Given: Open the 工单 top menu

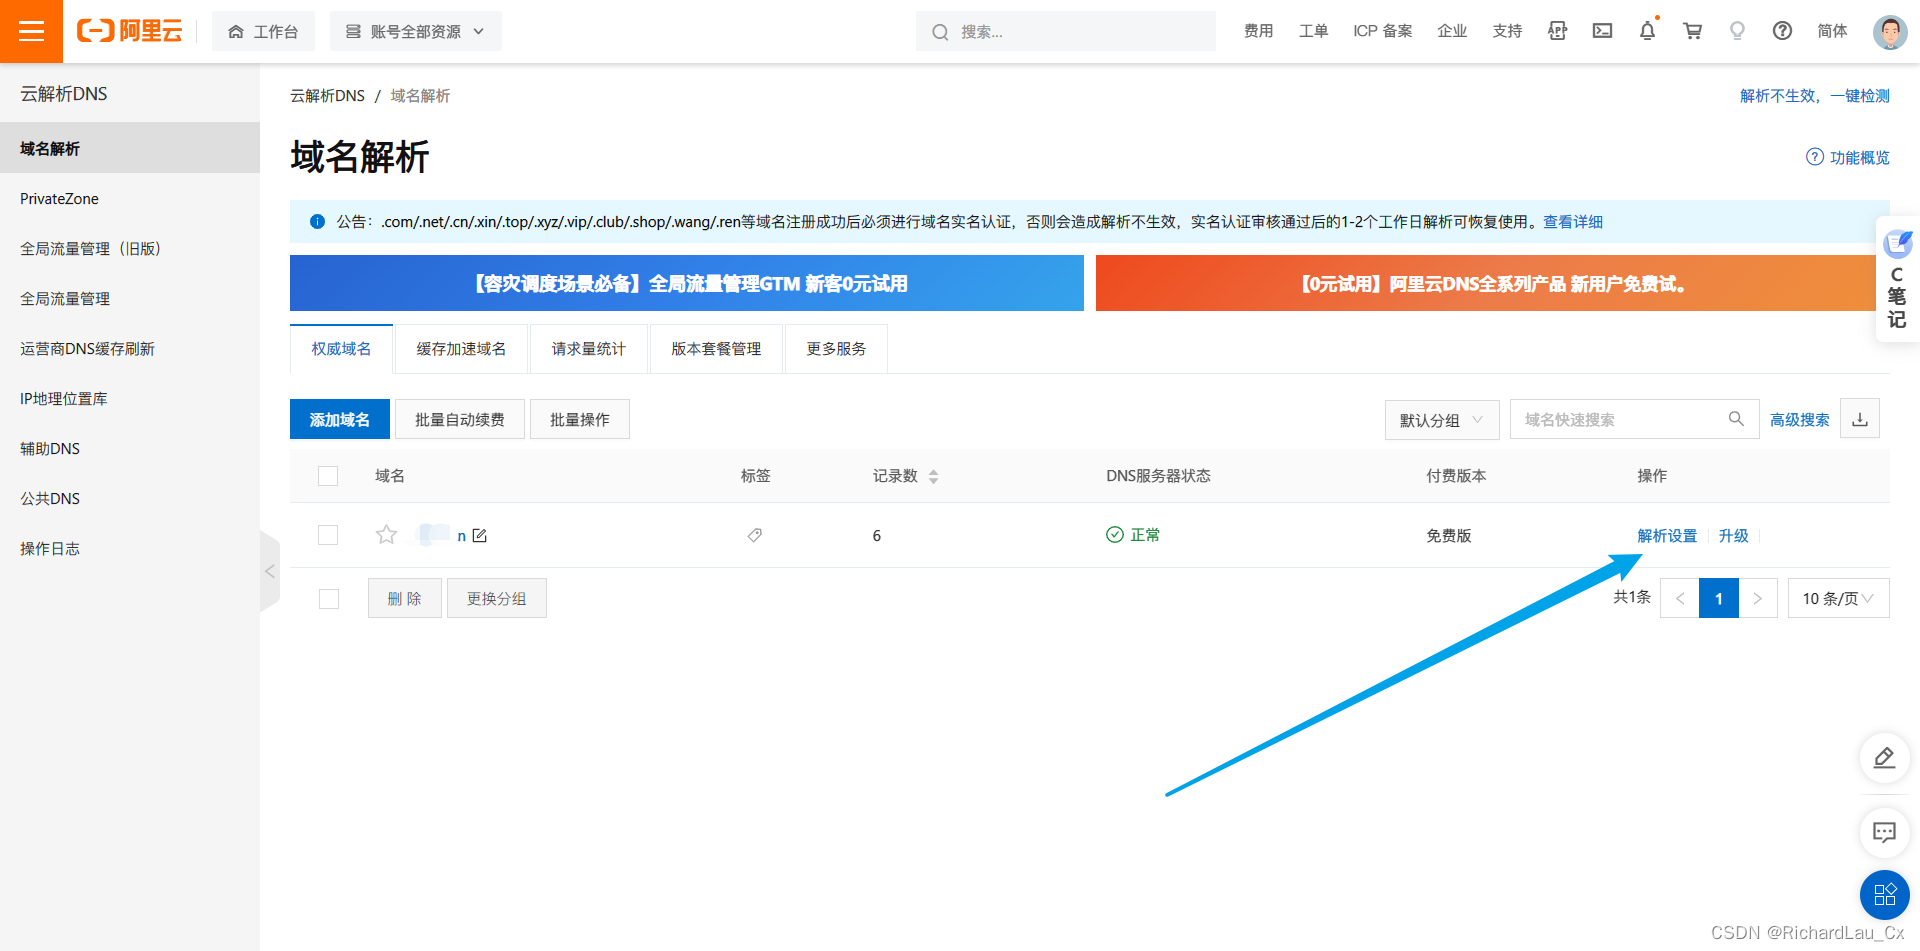Looking at the screenshot, I should click(1313, 31).
